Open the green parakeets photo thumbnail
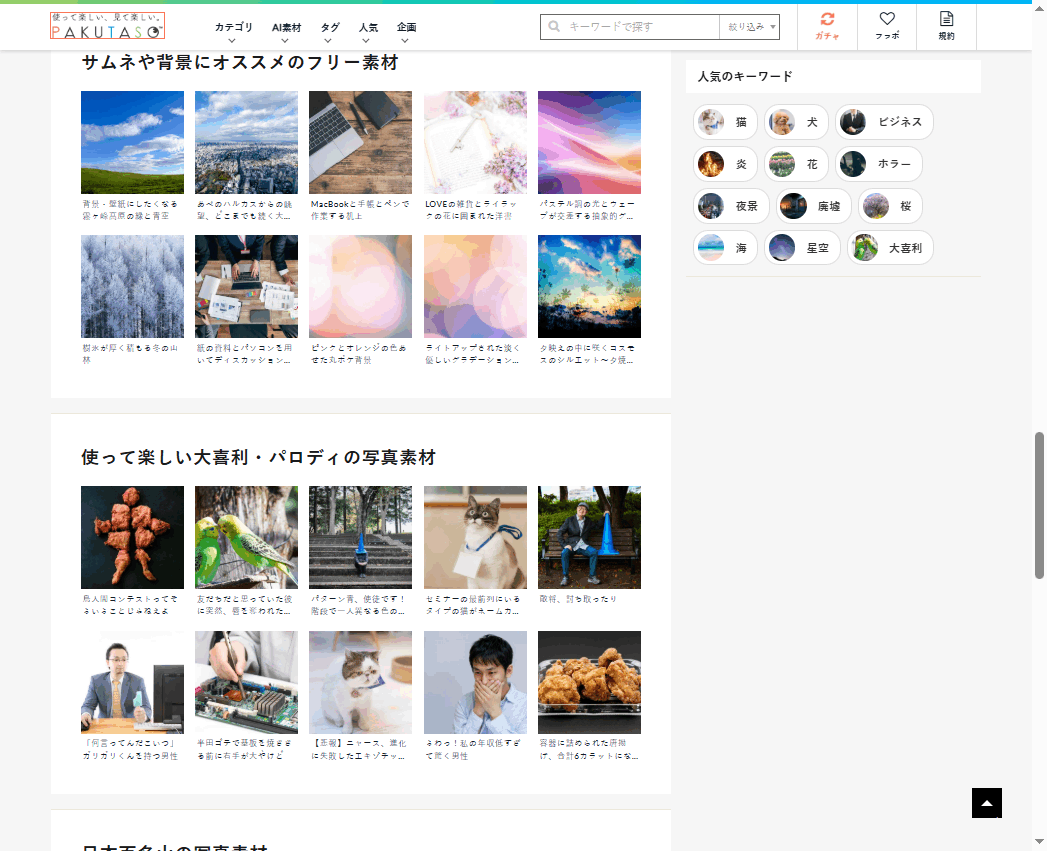This screenshot has height=851, width=1047. coord(246,537)
